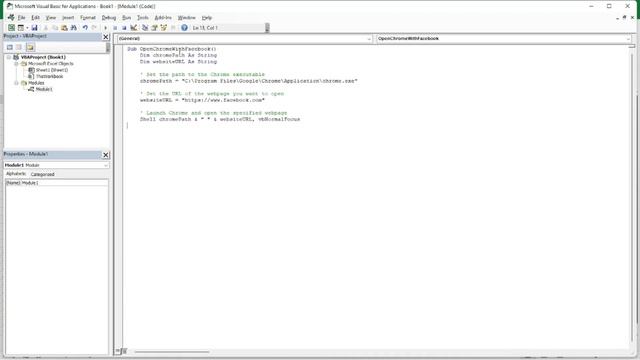The width and height of the screenshot is (640, 360).
Task: Save the workbook with the floppy icon
Action: [34, 28]
